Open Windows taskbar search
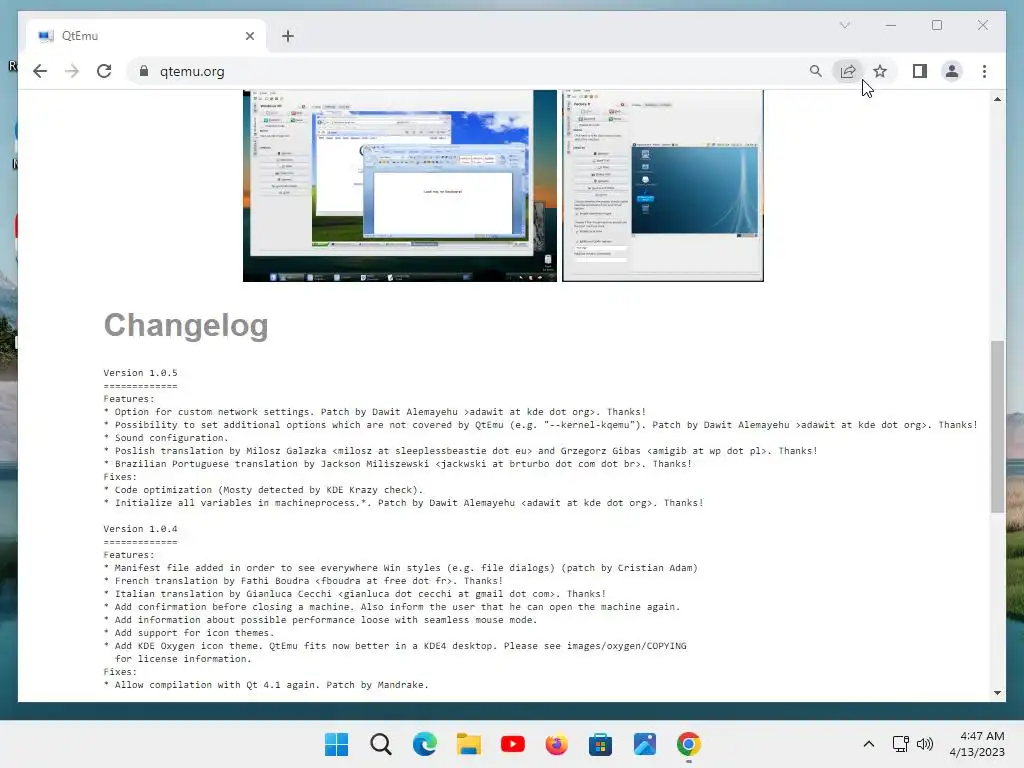The height and width of the screenshot is (768, 1024). click(381, 744)
